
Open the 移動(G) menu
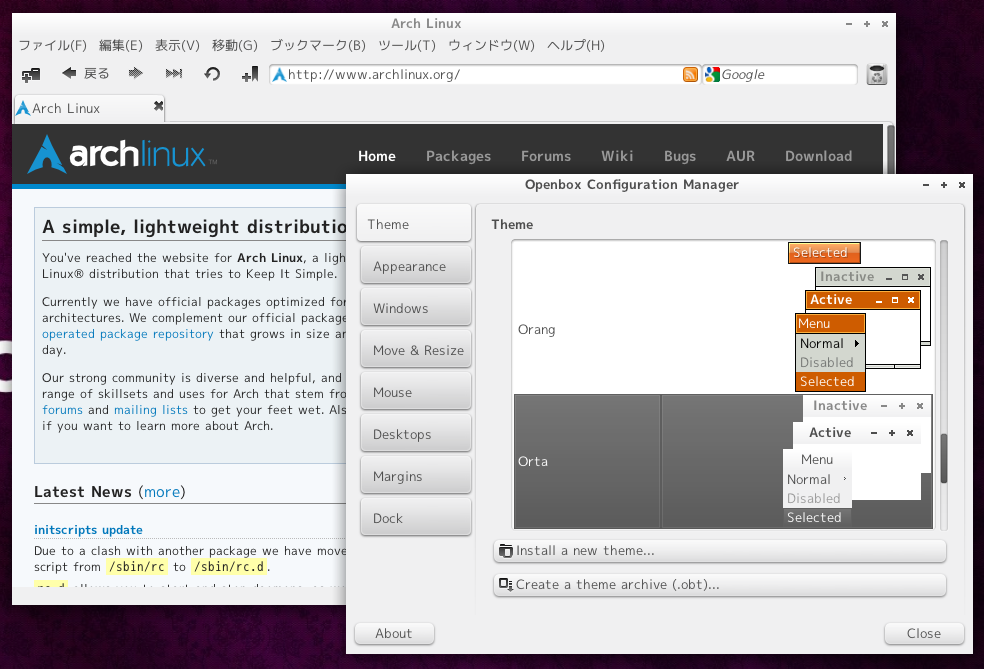[x=235, y=45]
